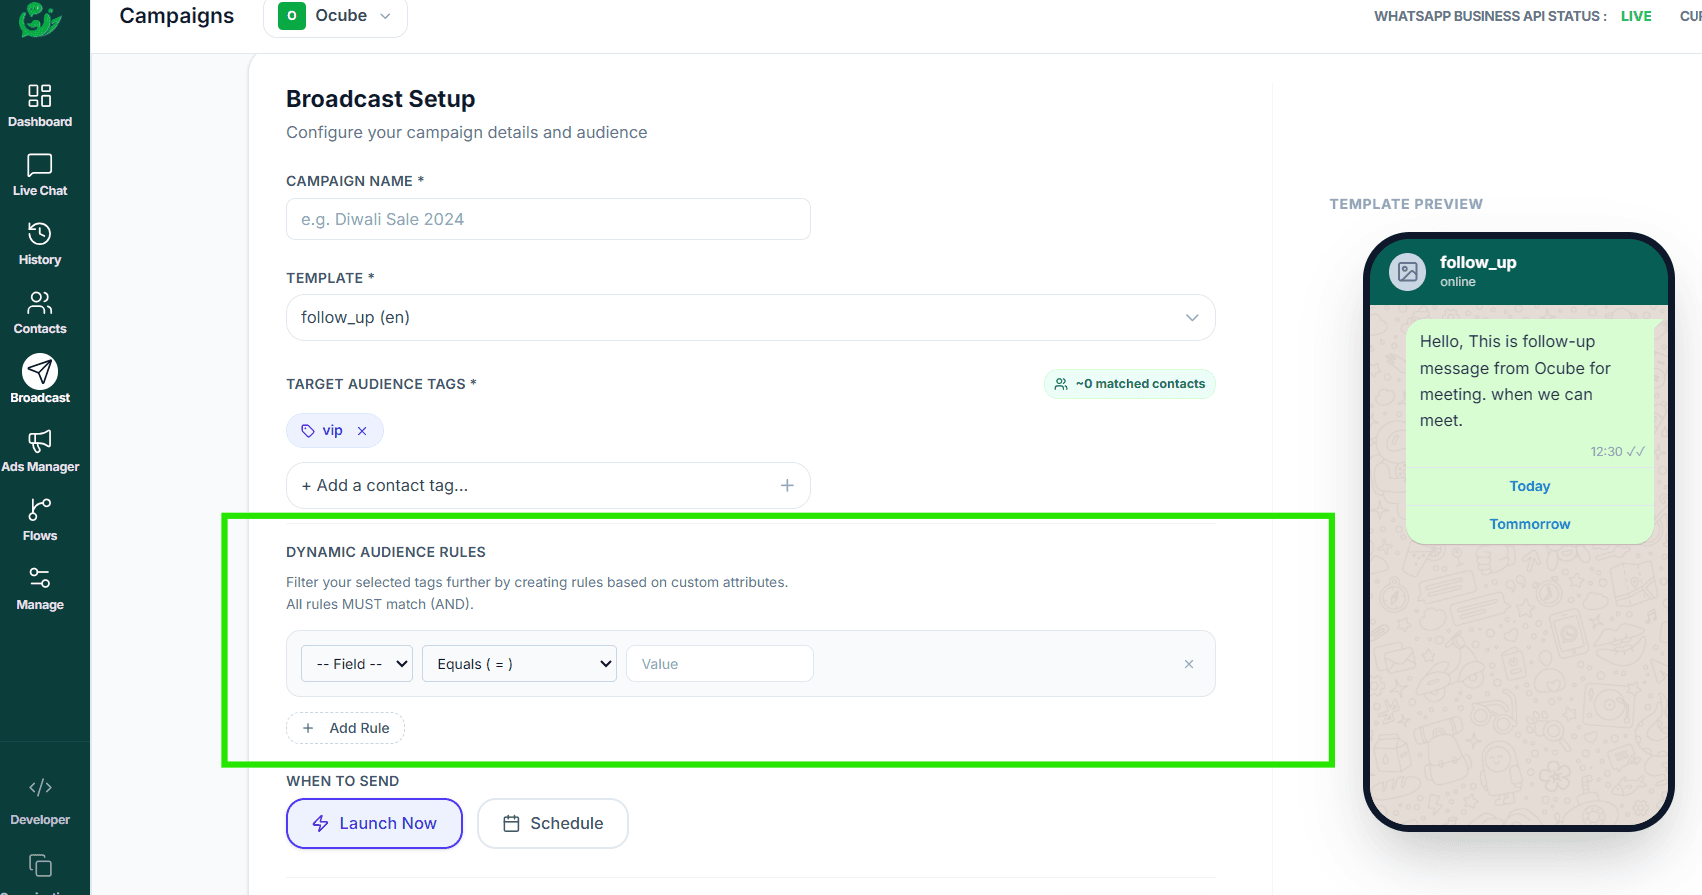Image resolution: width=1702 pixels, height=895 pixels.
Task: Open the follow_up template dropdown
Action: click(750, 317)
